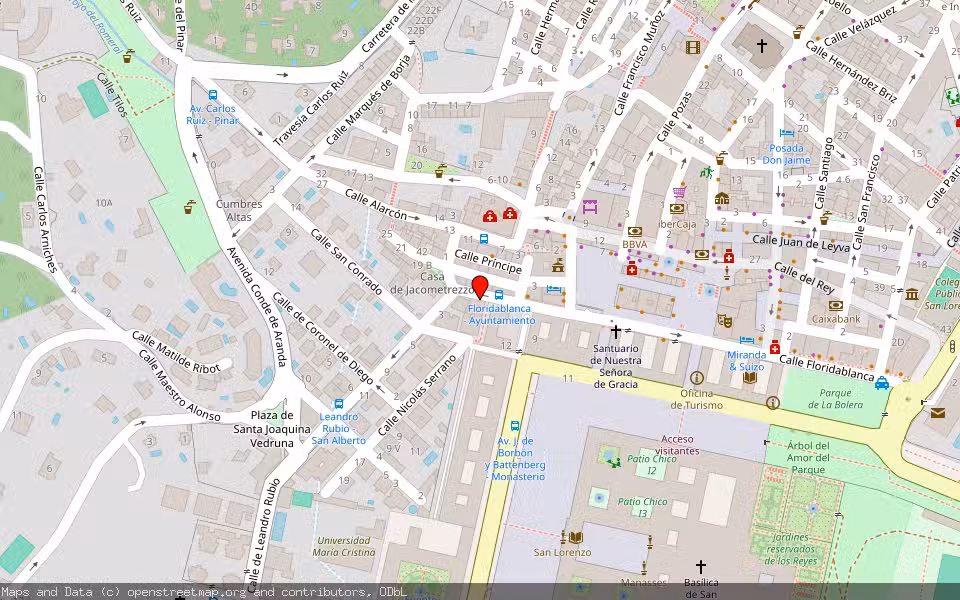Click the church cross at Santuario de Gracia
The width and height of the screenshot is (960, 600).
point(616,332)
